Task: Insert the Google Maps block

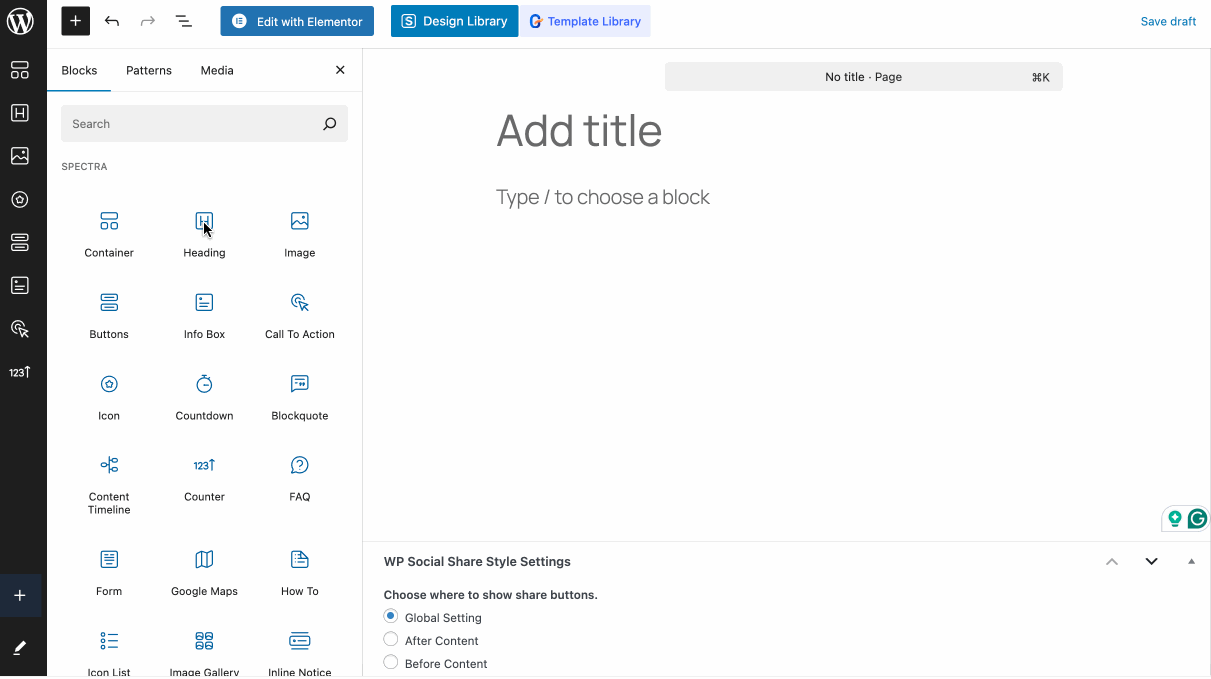Action: [x=204, y=572]
